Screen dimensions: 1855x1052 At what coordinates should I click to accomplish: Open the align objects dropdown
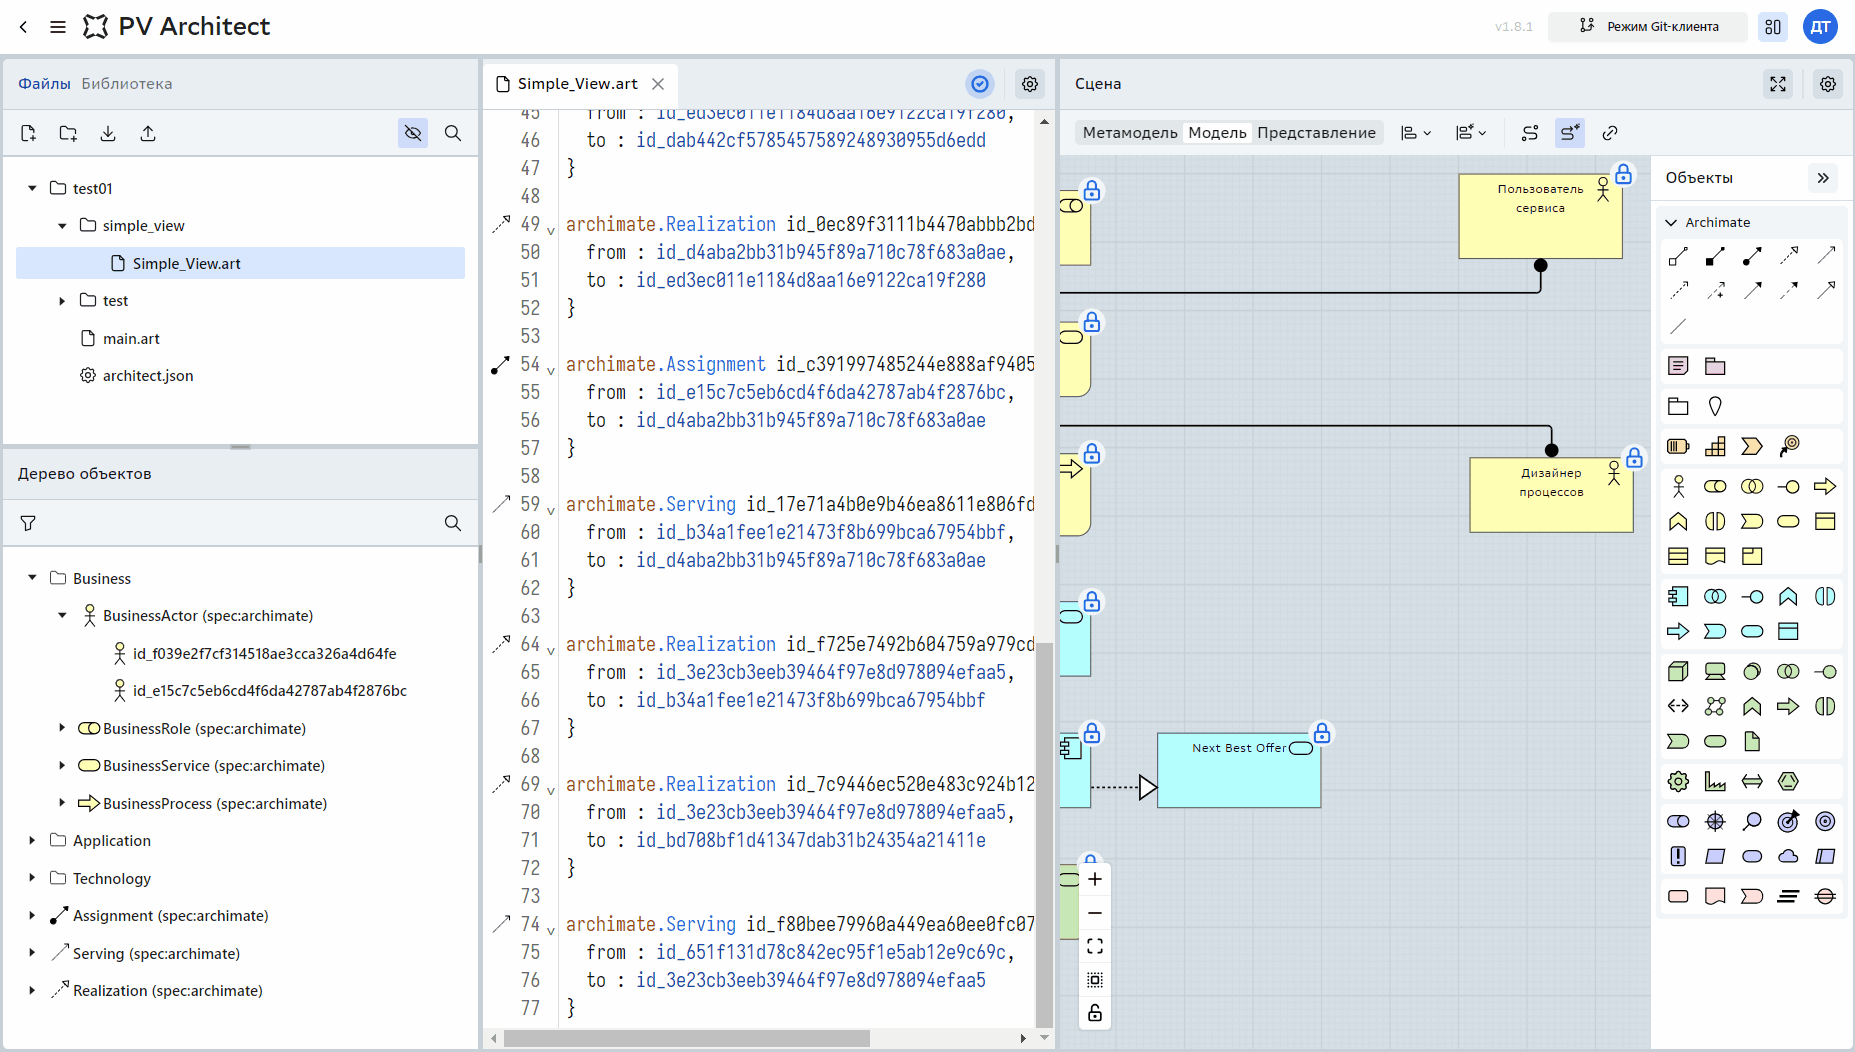tap(1416, 133)
